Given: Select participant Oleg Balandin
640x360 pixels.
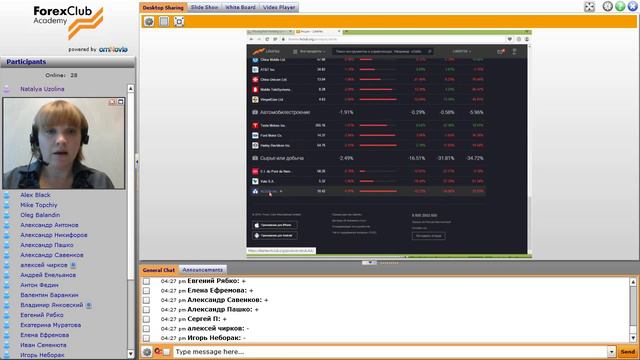Looking at the screenshot, I should click(40, 215).
